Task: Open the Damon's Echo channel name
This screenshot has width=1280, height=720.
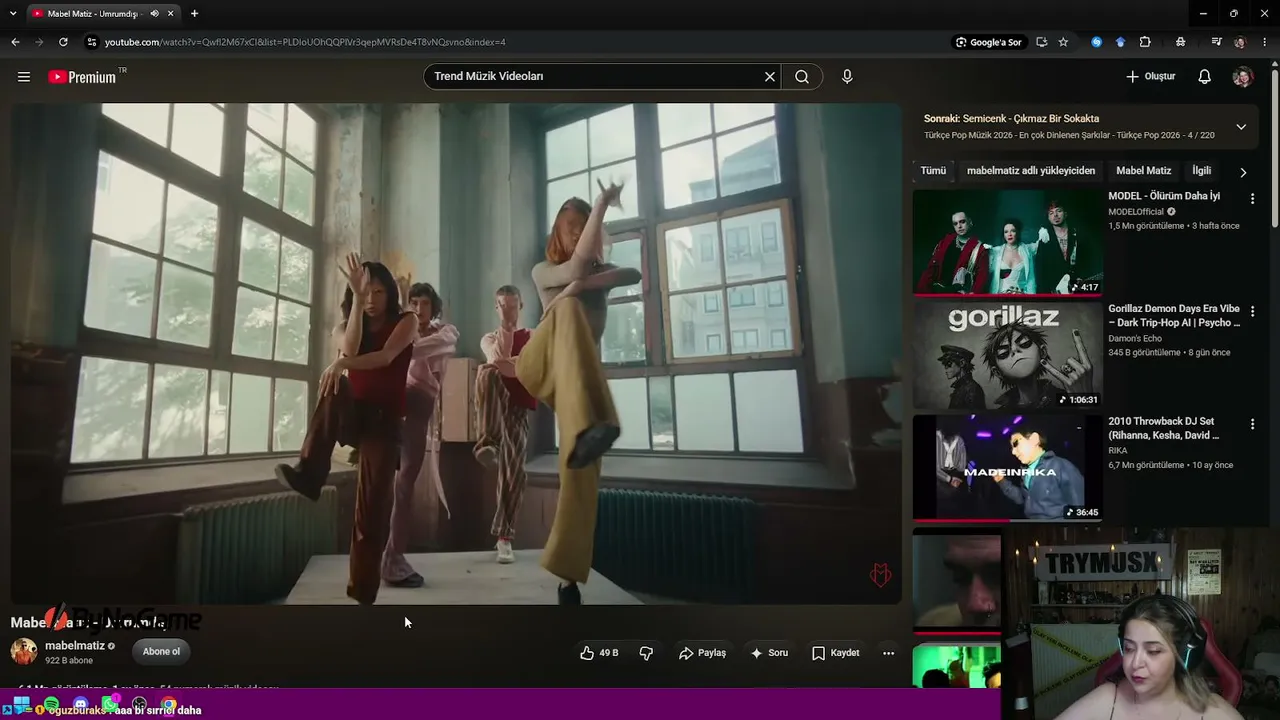Action: tap(1135, 339)
